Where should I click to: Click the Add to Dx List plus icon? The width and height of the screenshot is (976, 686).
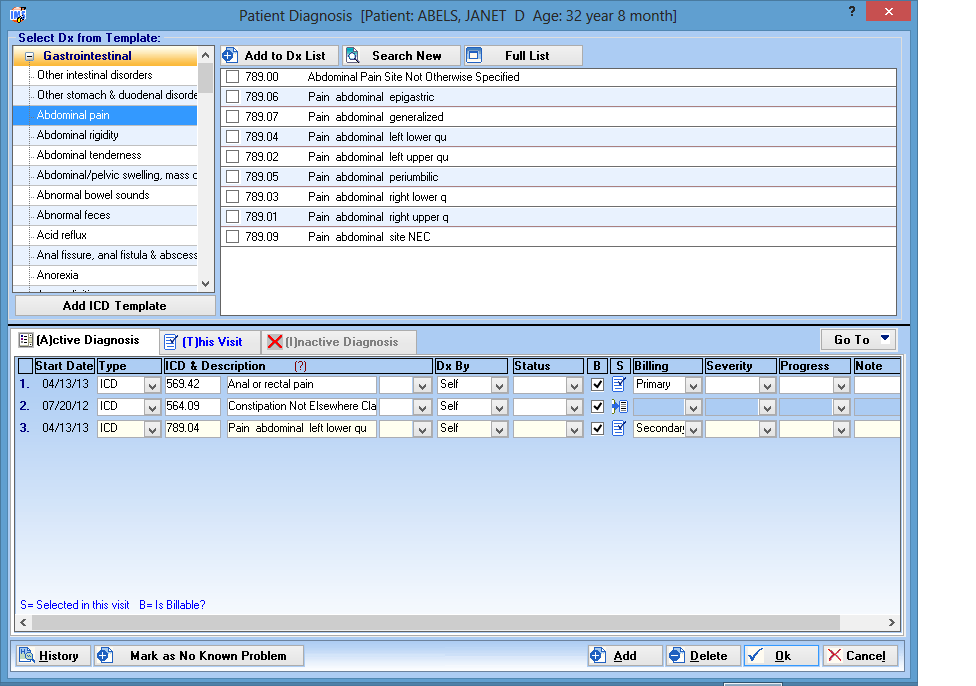[x=230, y=55]
